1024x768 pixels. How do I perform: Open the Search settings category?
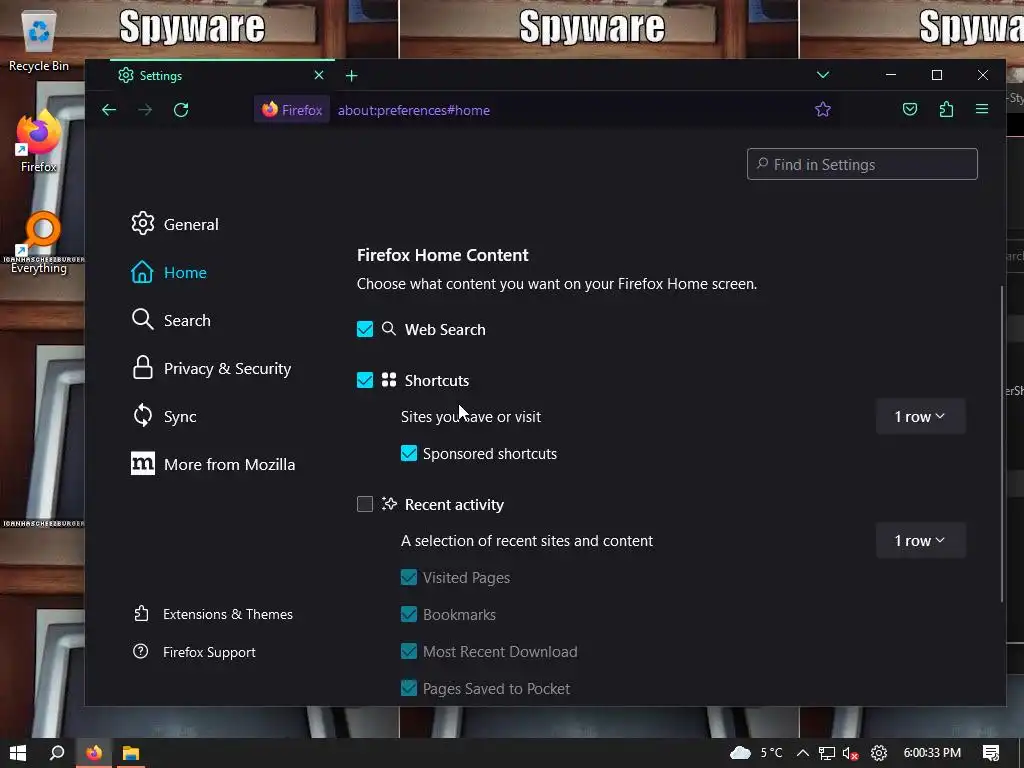coord(171,320)
